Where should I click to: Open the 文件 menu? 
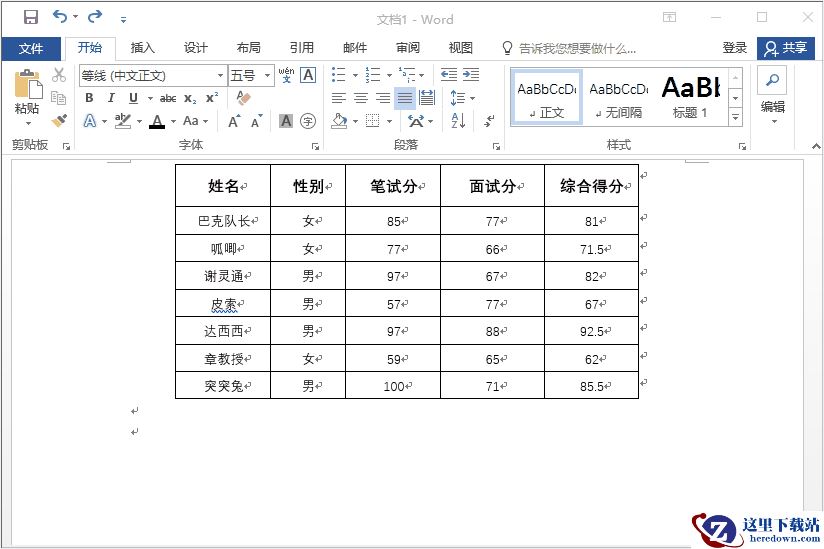tap(30, 48)
